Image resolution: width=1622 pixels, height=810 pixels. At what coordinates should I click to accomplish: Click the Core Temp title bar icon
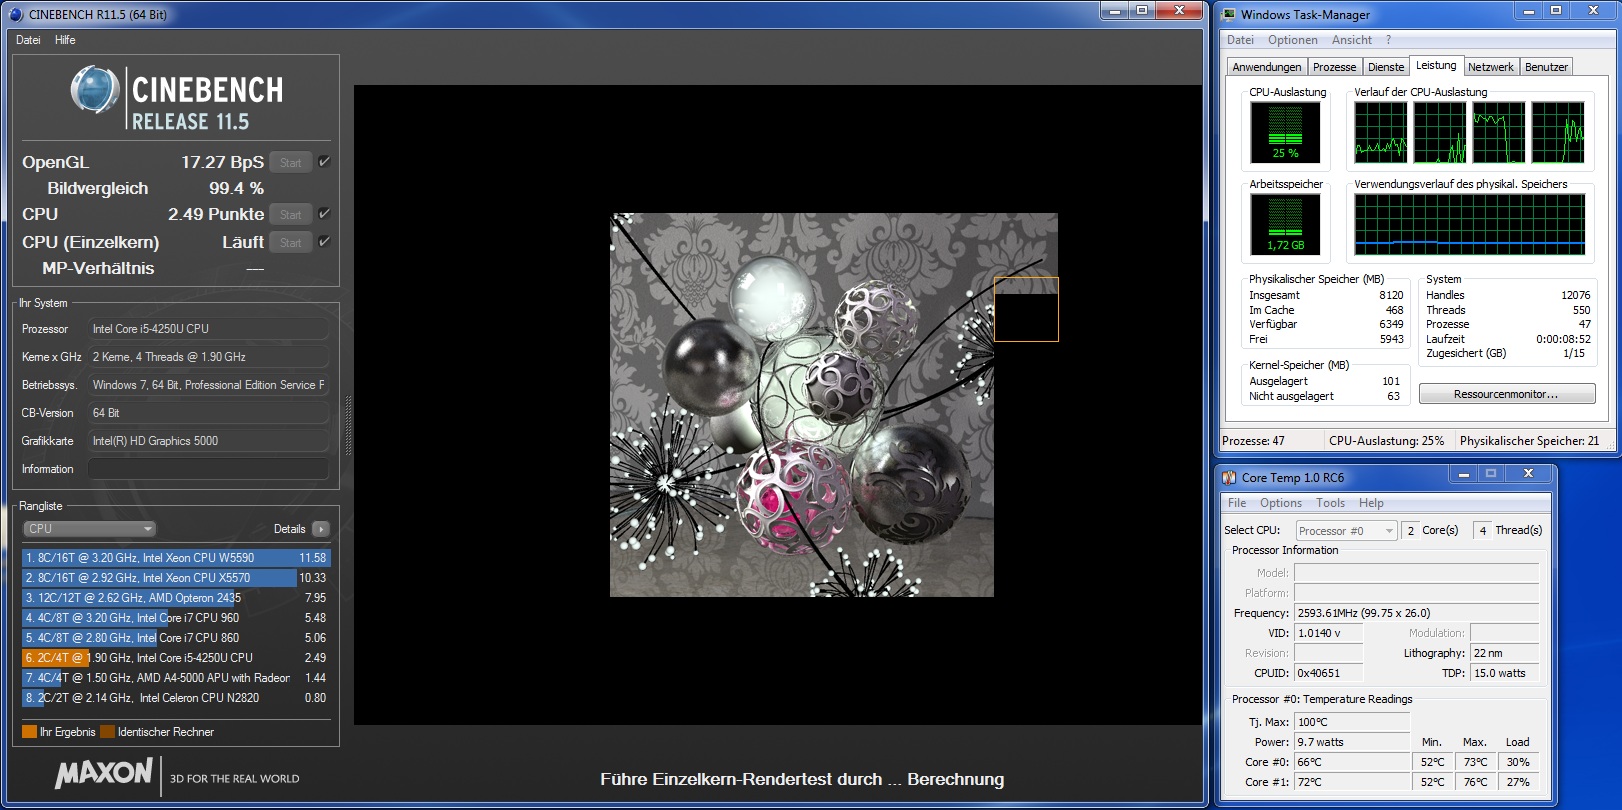click(1229, 477)
